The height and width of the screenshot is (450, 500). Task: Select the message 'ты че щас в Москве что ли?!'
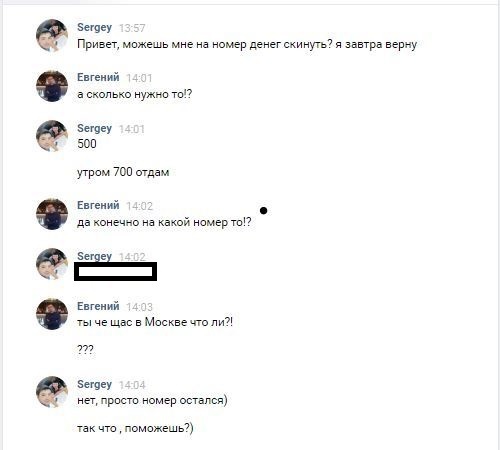155,322
